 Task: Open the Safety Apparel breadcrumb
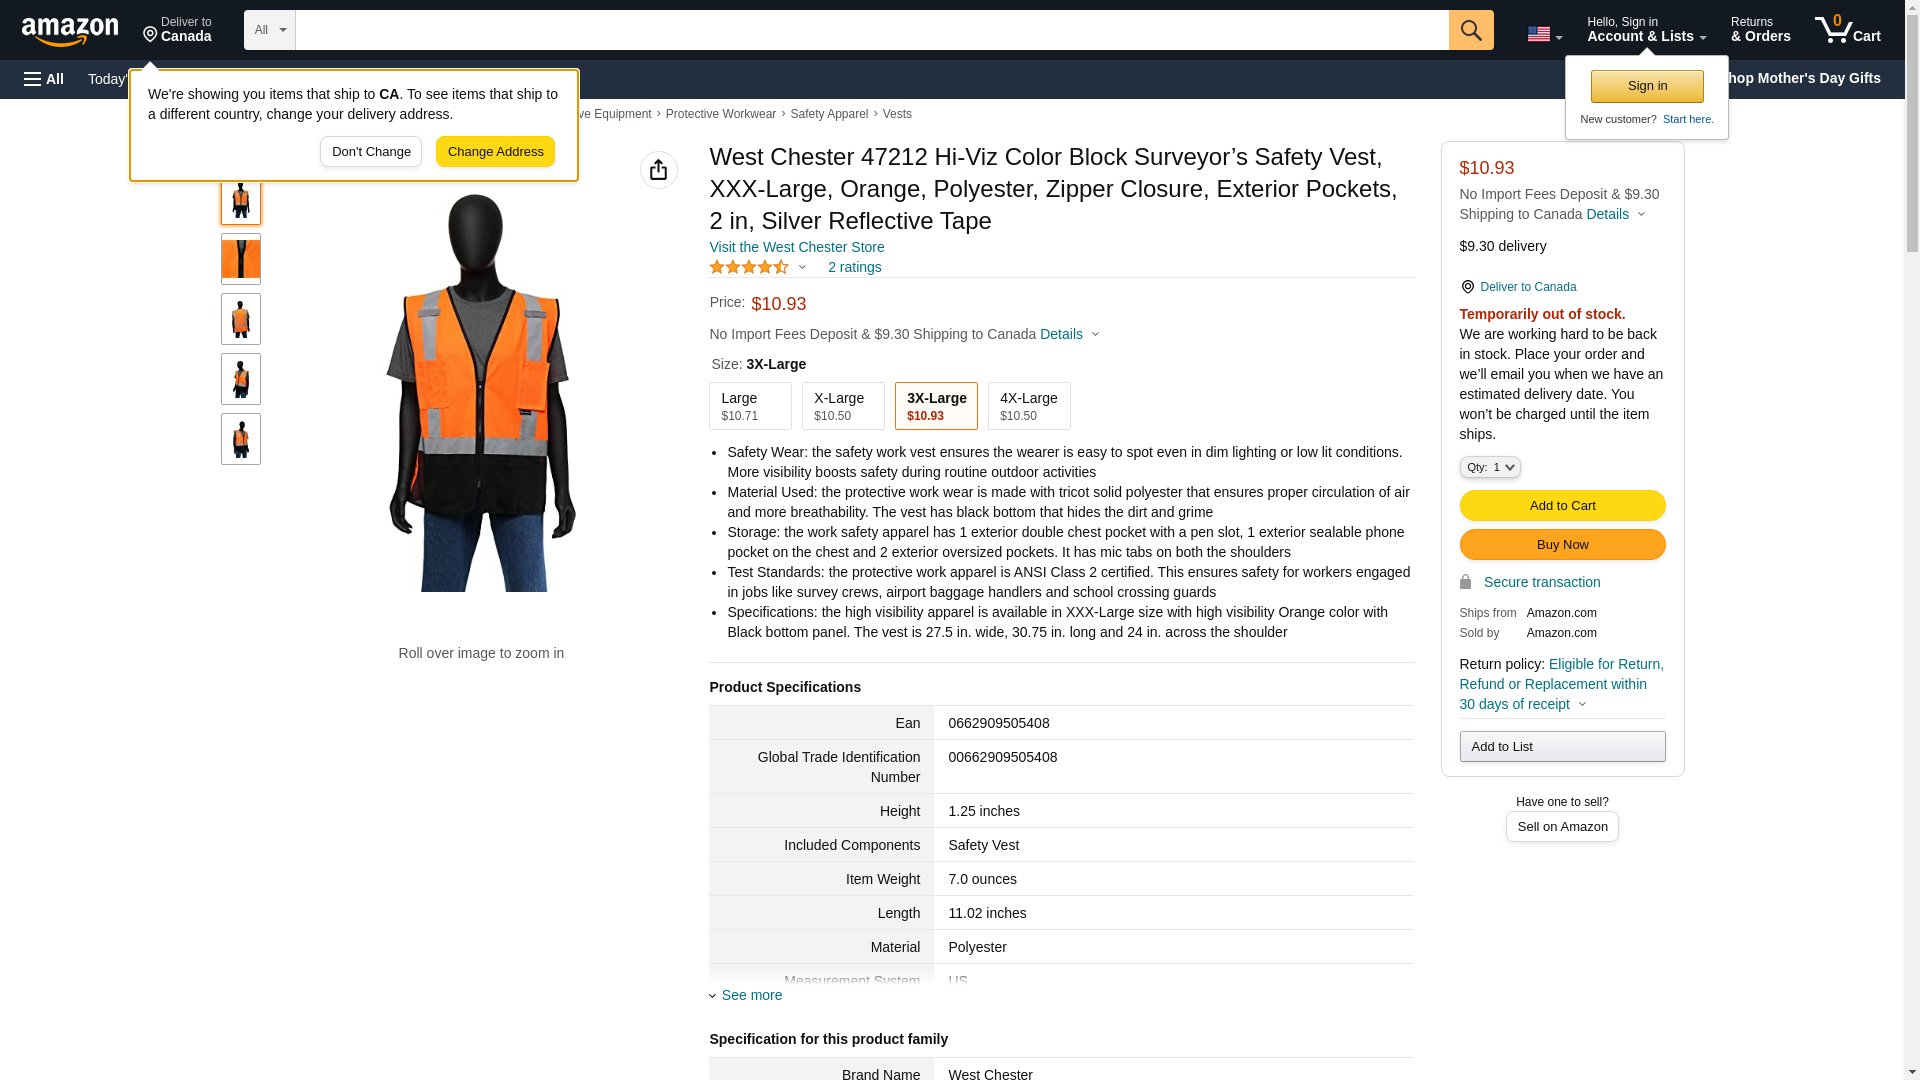pyautogui.click(x=828, y=114)
